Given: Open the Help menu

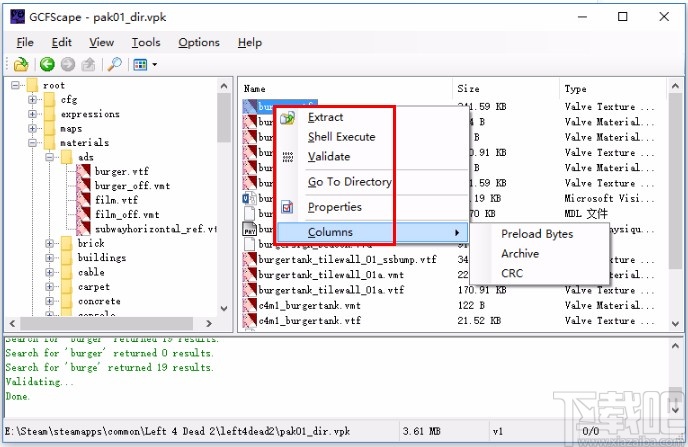Looking at the screenshot, I should (250, 43).
